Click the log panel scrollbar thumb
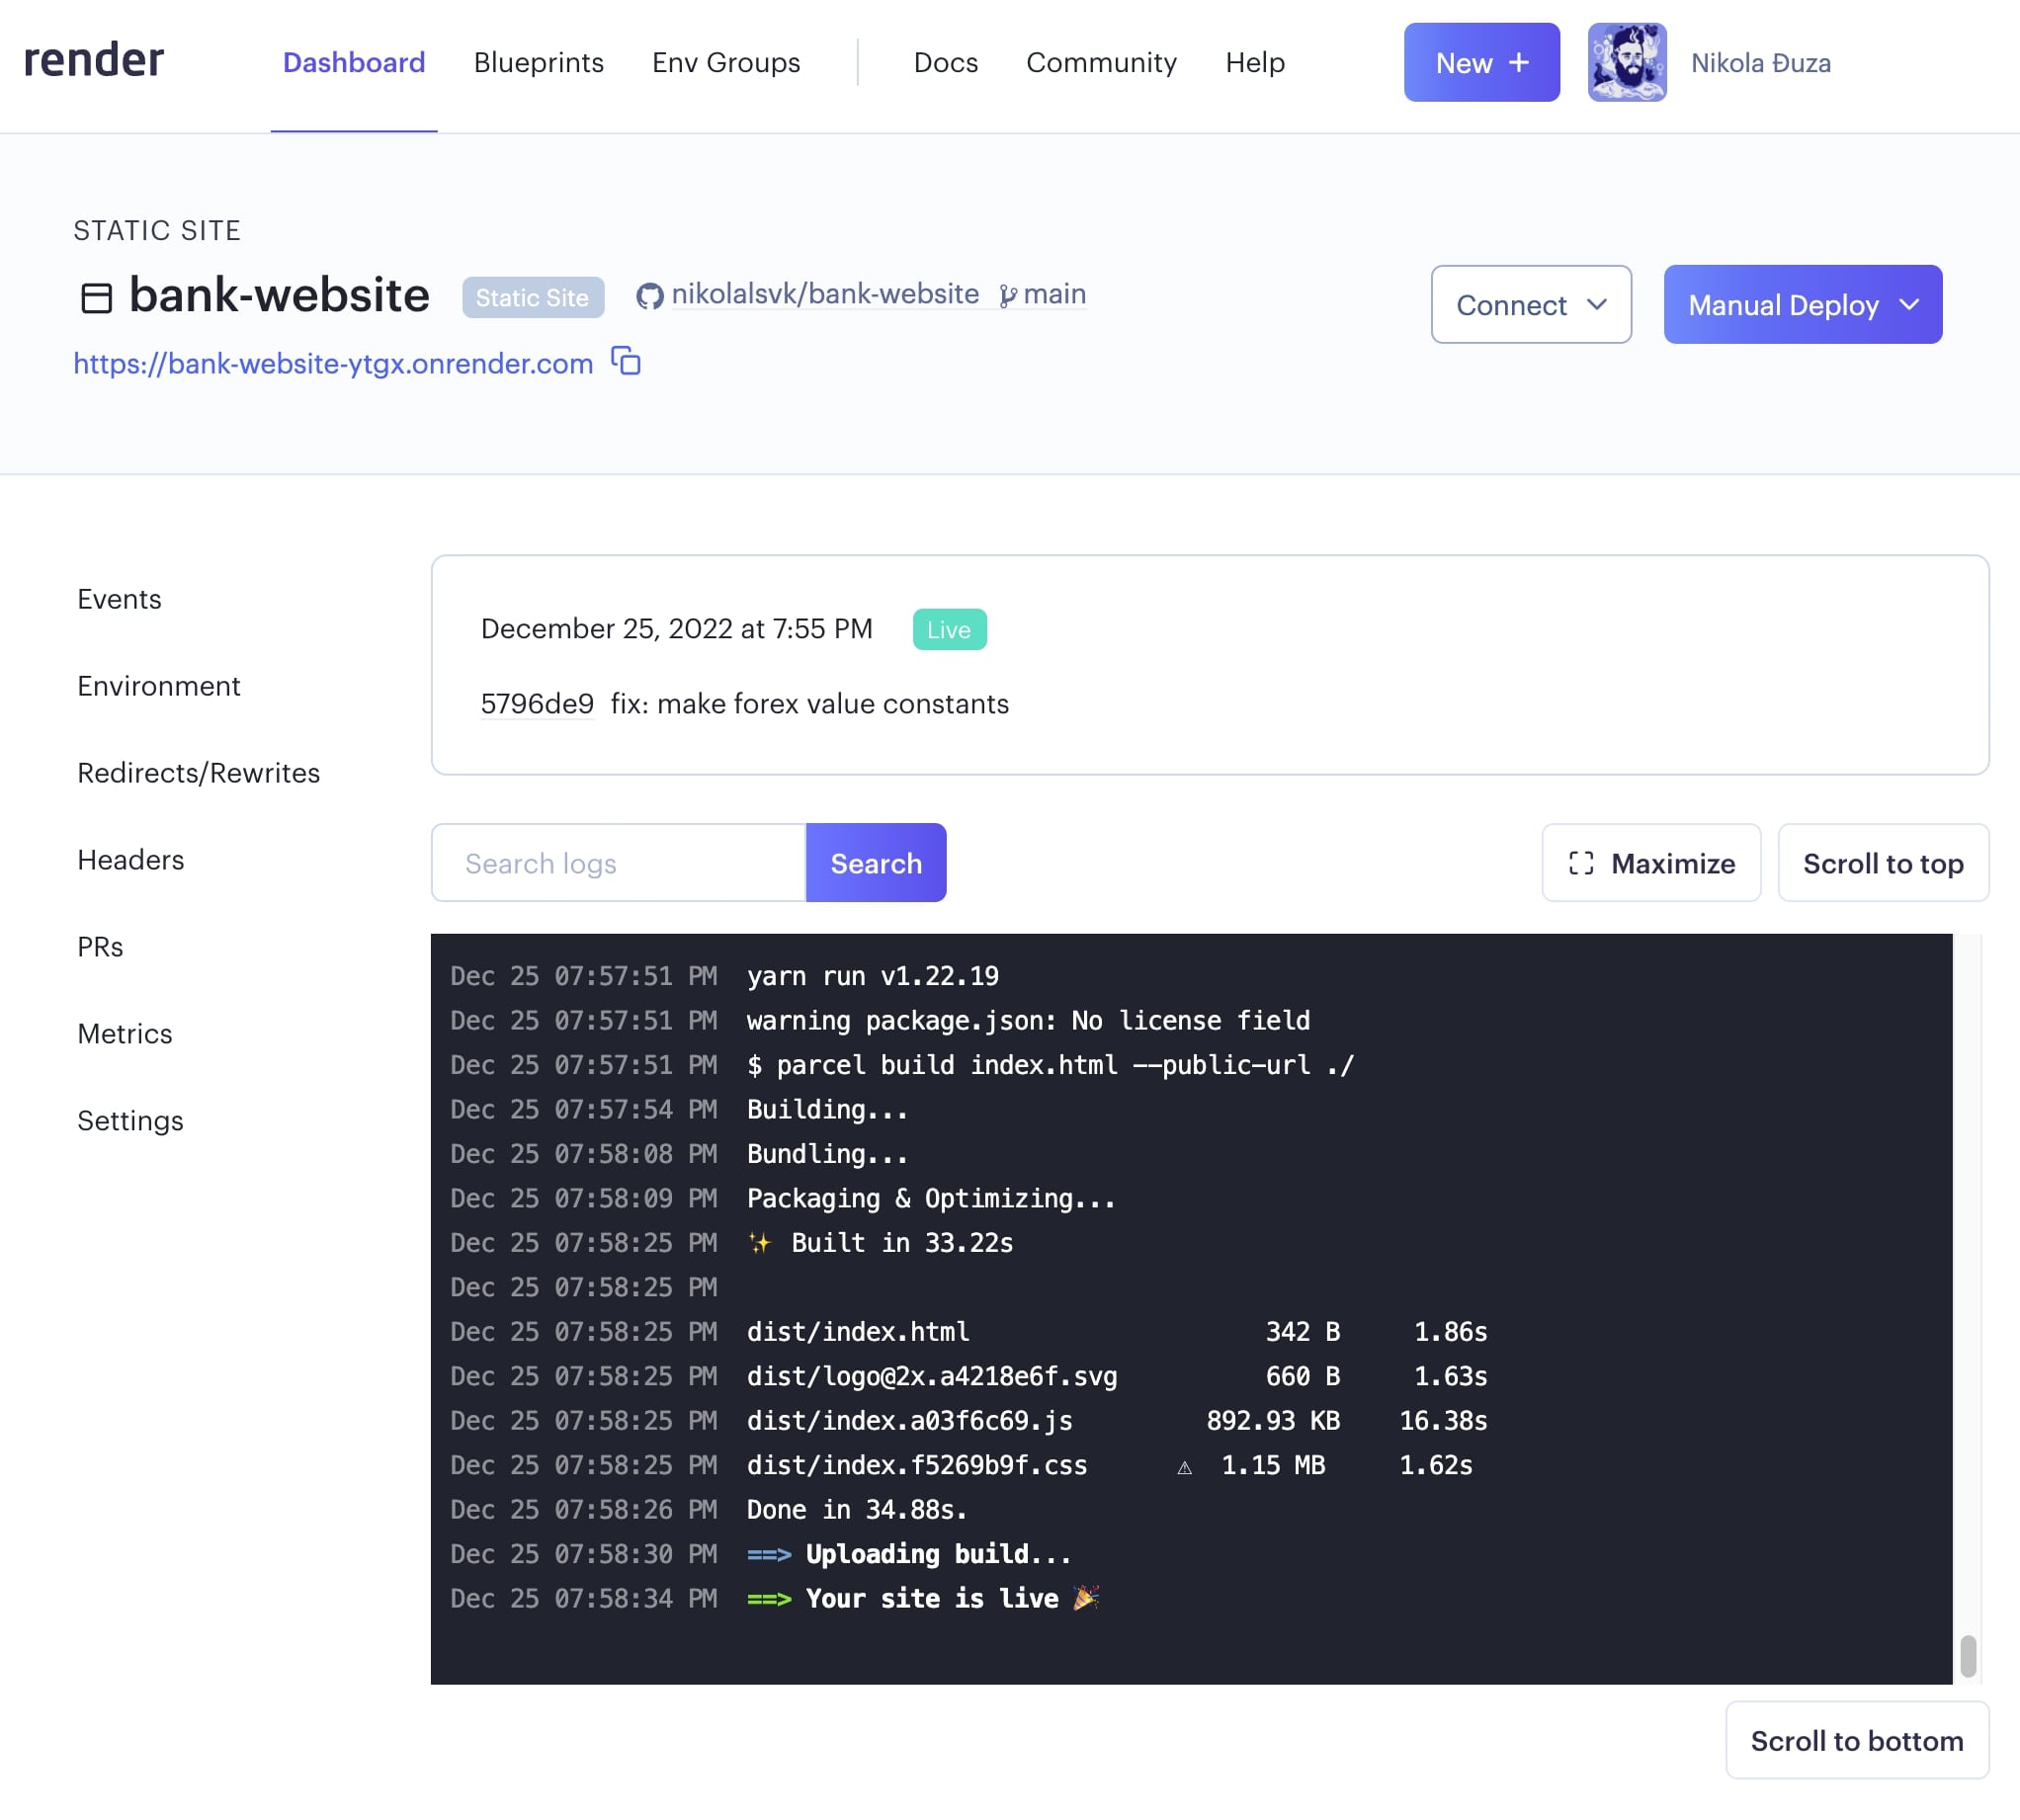The image size is (2020, 1820). 1967,1655
